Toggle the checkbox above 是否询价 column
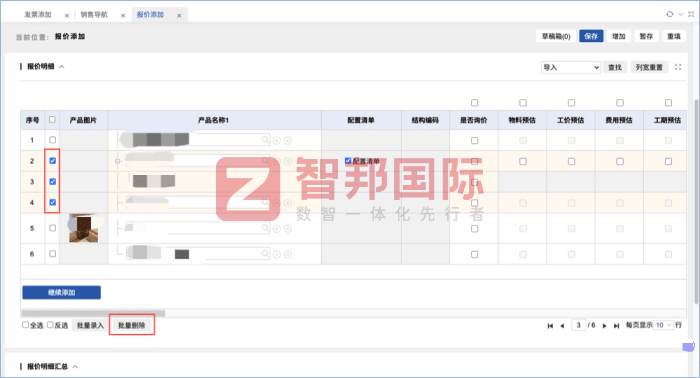 coord(475,103)
